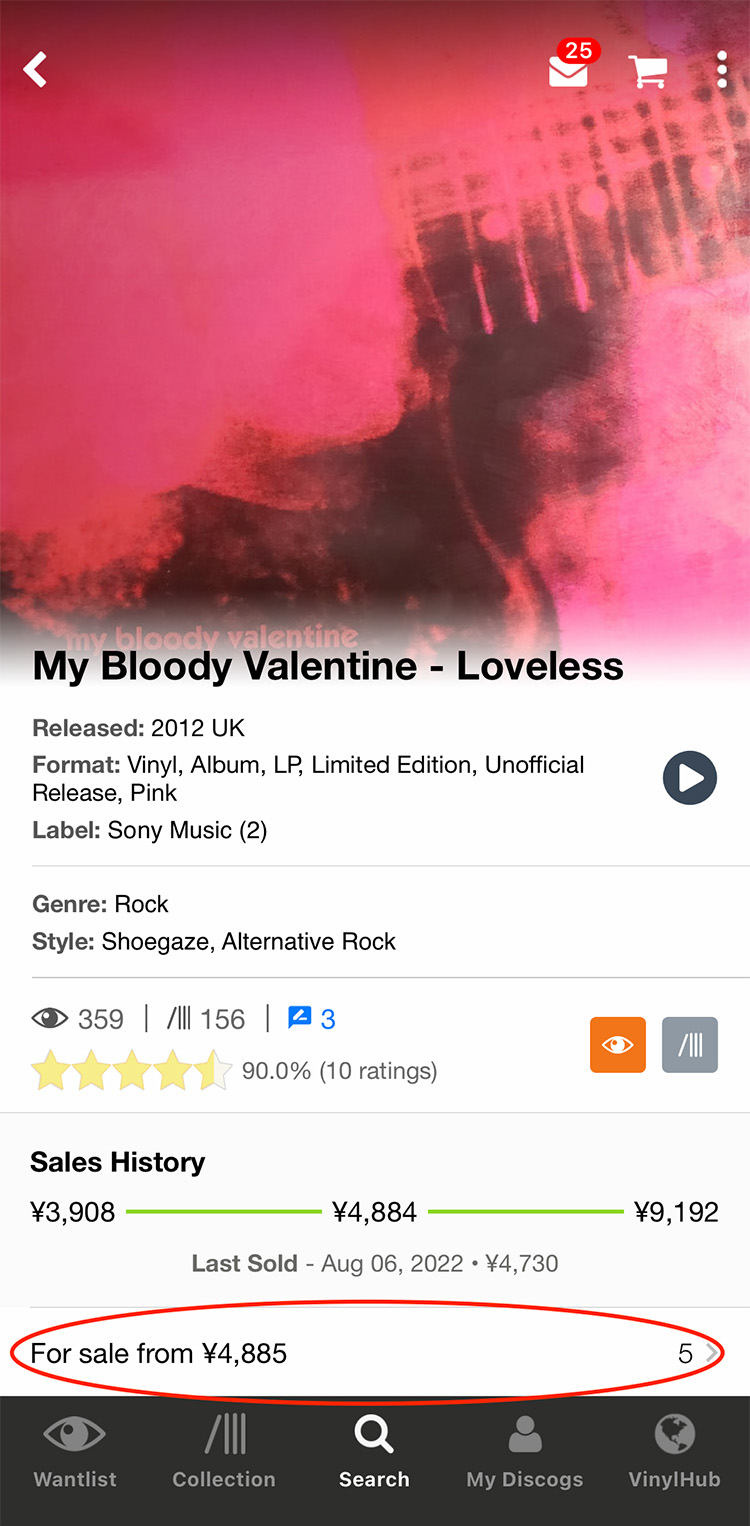This screenshot has height=1526, width=750.
Task: Tap the 156 collection count icon
Action: (206, 1019)
